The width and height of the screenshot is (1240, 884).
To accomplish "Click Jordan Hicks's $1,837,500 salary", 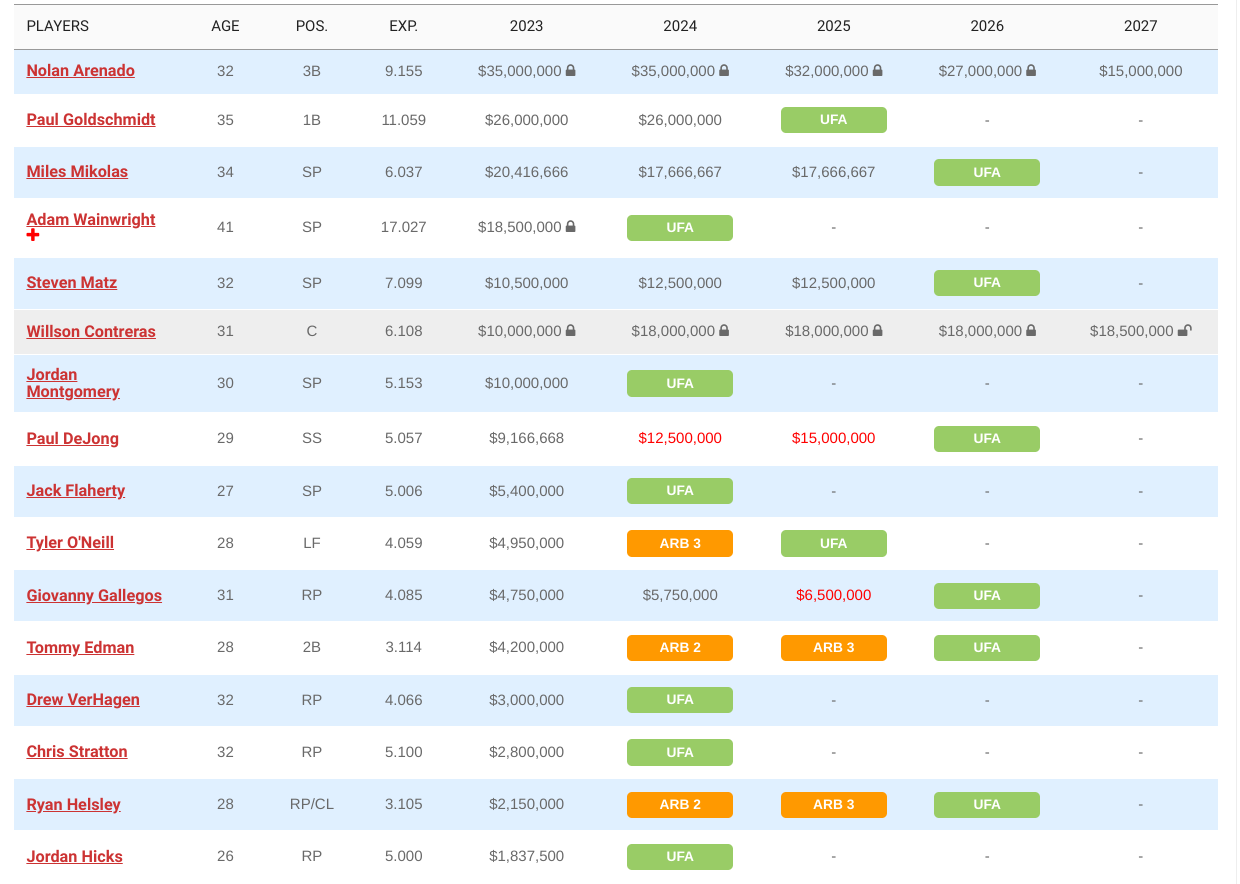I will coord(527,857).
